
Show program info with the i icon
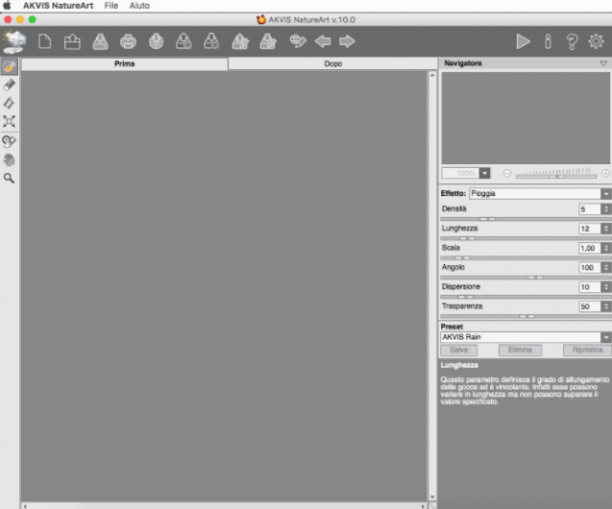tap(548, 41)
